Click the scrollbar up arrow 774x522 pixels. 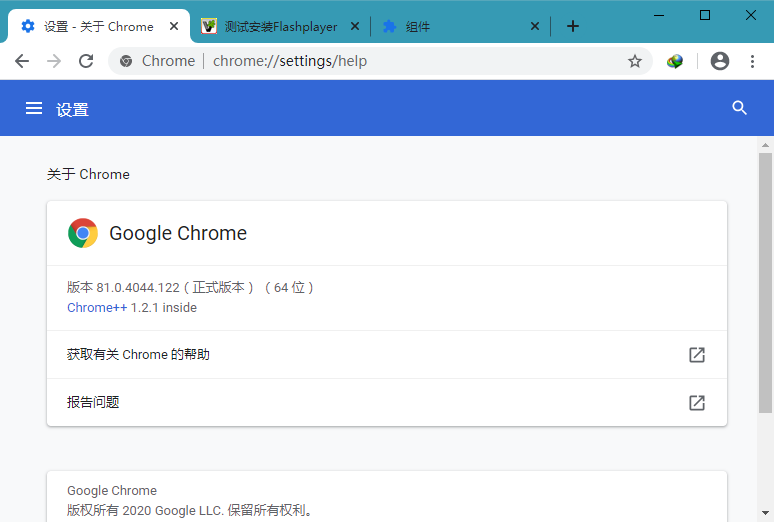click(765, 145)
